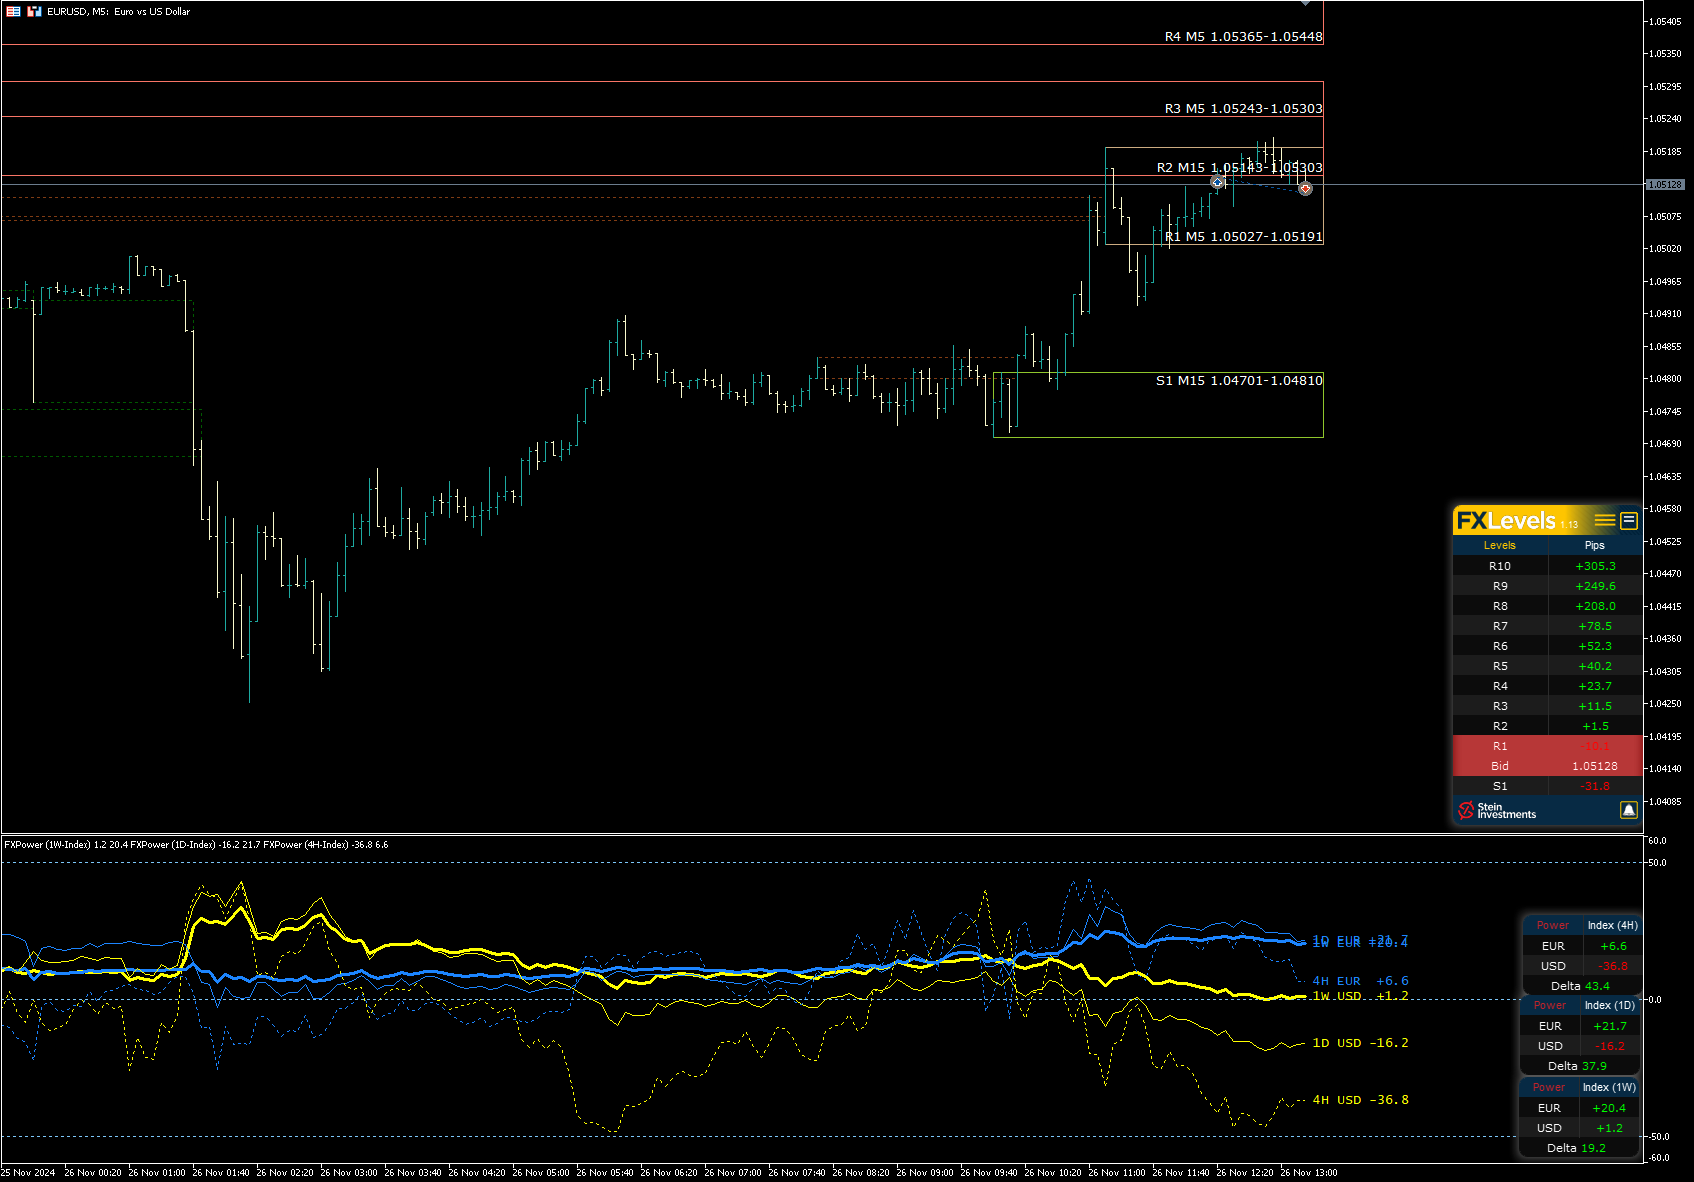
Task: Click the EURUSD, M5 chart title
Action: pos(118,11)
